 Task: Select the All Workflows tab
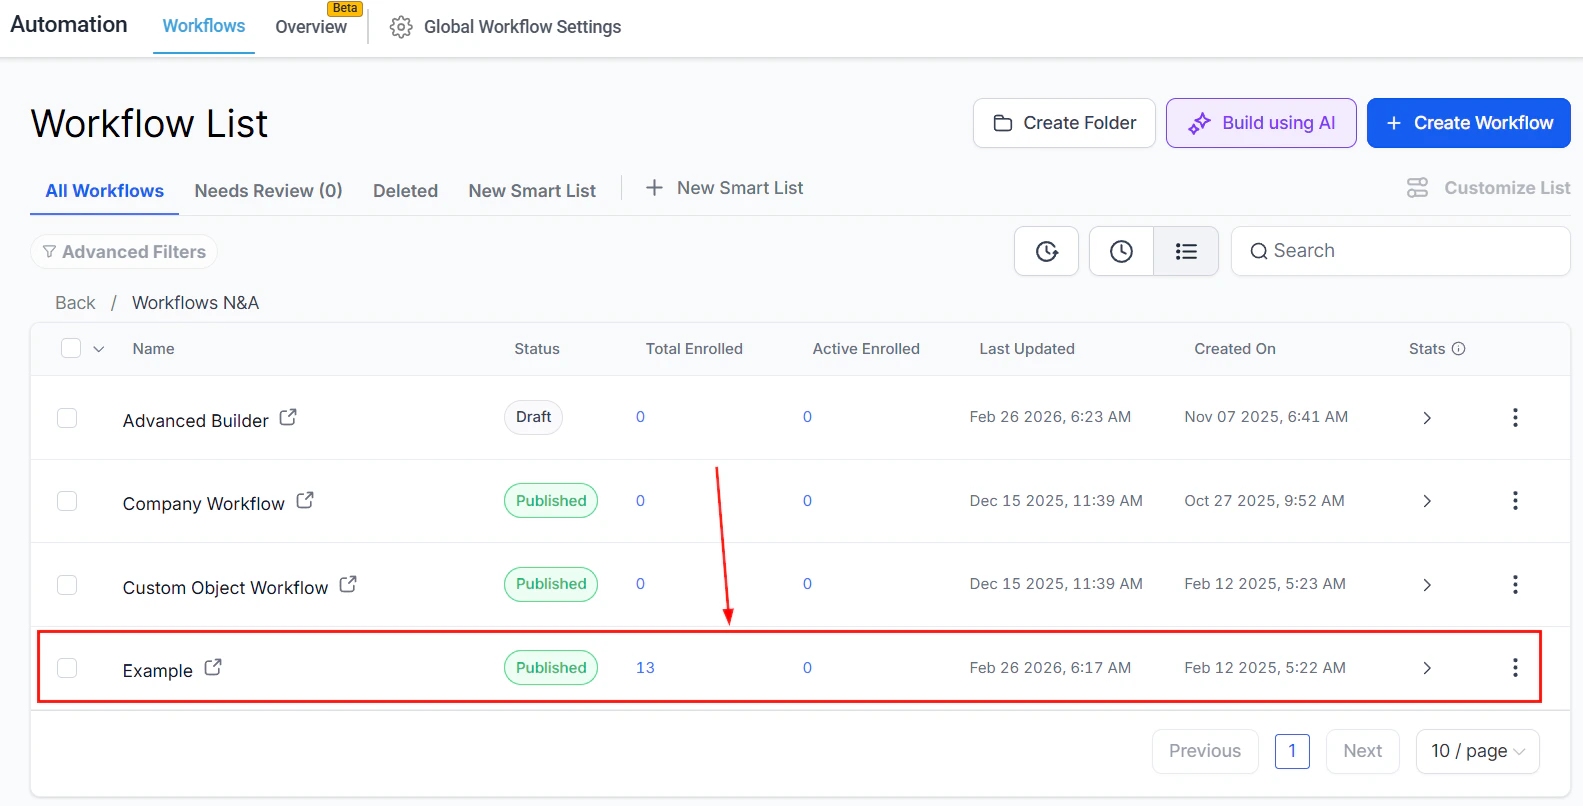(104, 191)
